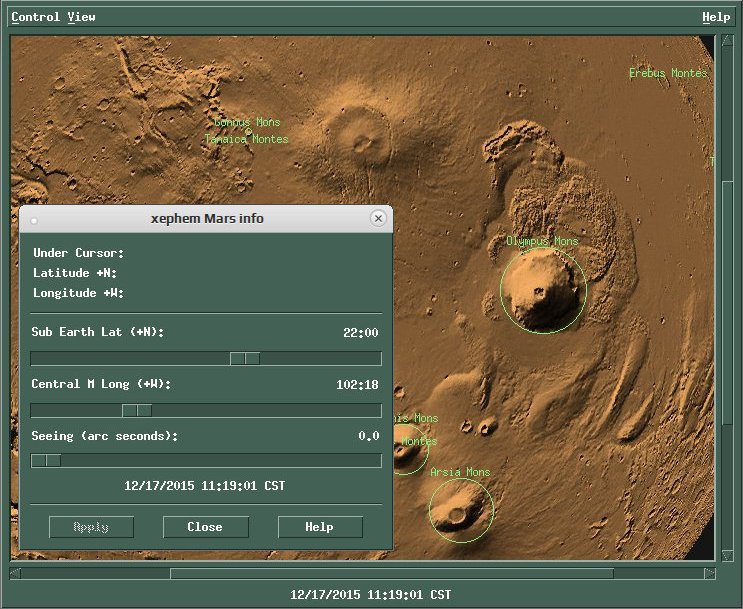Click the Olympus Mons green circle marker
This screenshot has width=743, height=609.
544,290
